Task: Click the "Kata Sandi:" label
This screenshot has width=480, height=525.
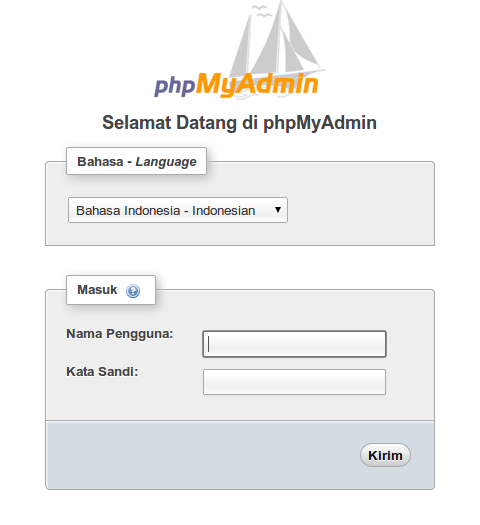Action: 102,372
